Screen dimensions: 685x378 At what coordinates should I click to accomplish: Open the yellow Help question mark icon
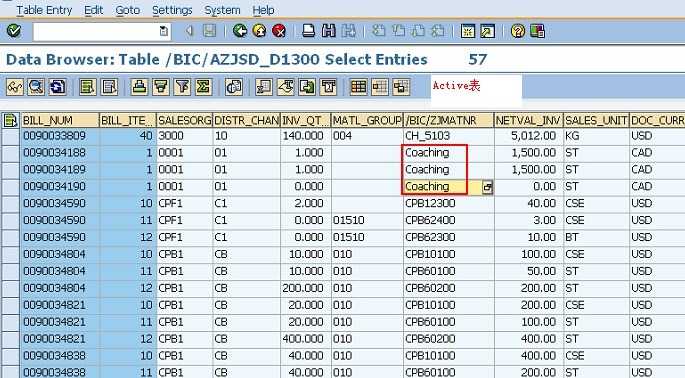coord(518,31)
